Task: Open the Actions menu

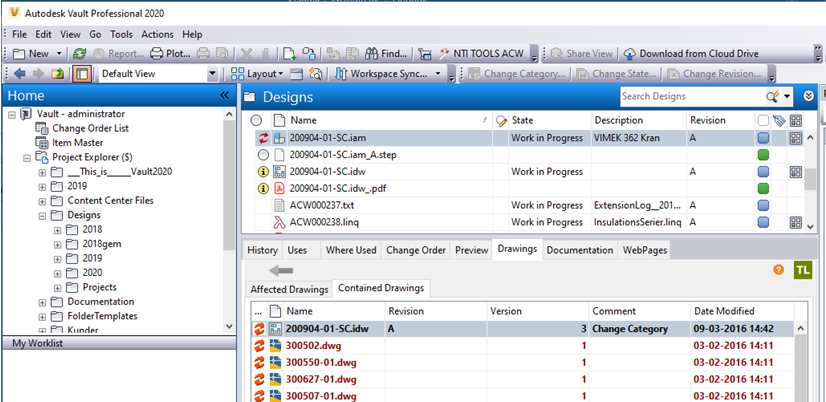Action: click(157, 34)
